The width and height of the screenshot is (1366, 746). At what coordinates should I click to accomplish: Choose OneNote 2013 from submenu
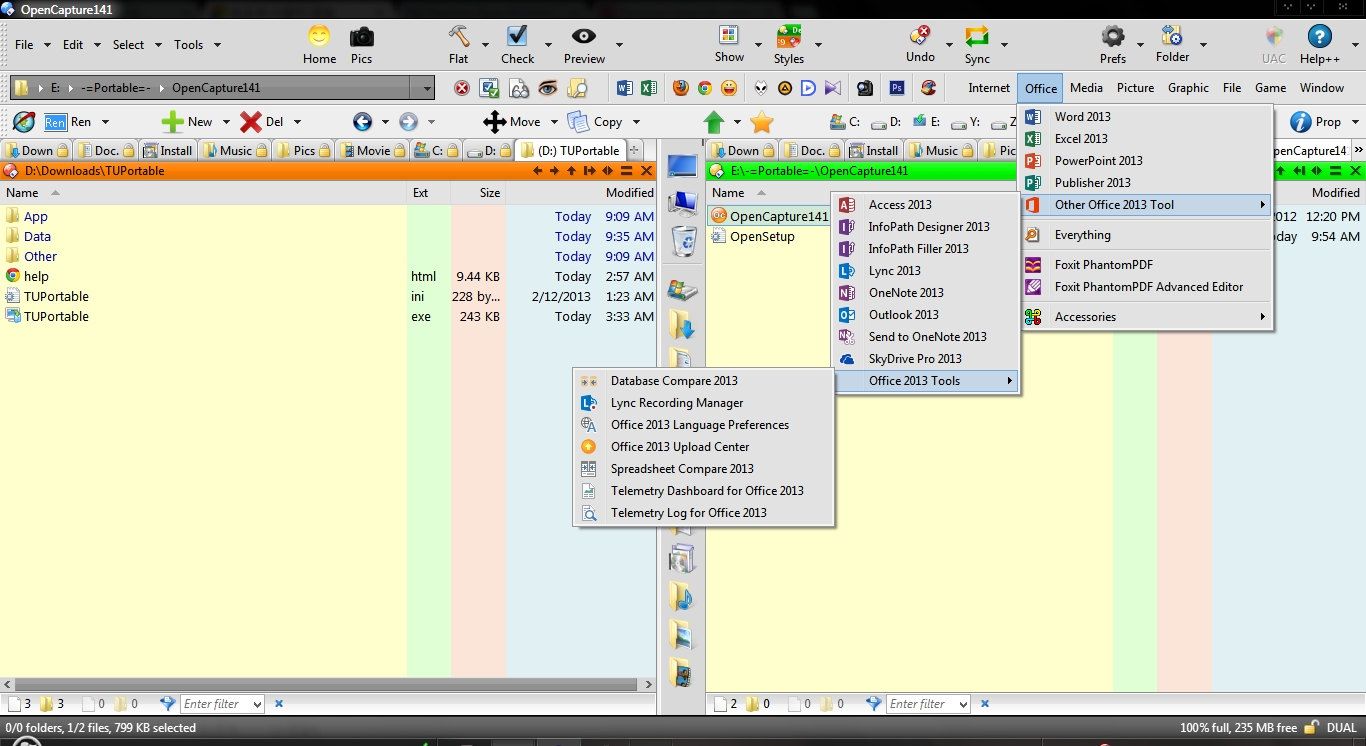point(926,293)
